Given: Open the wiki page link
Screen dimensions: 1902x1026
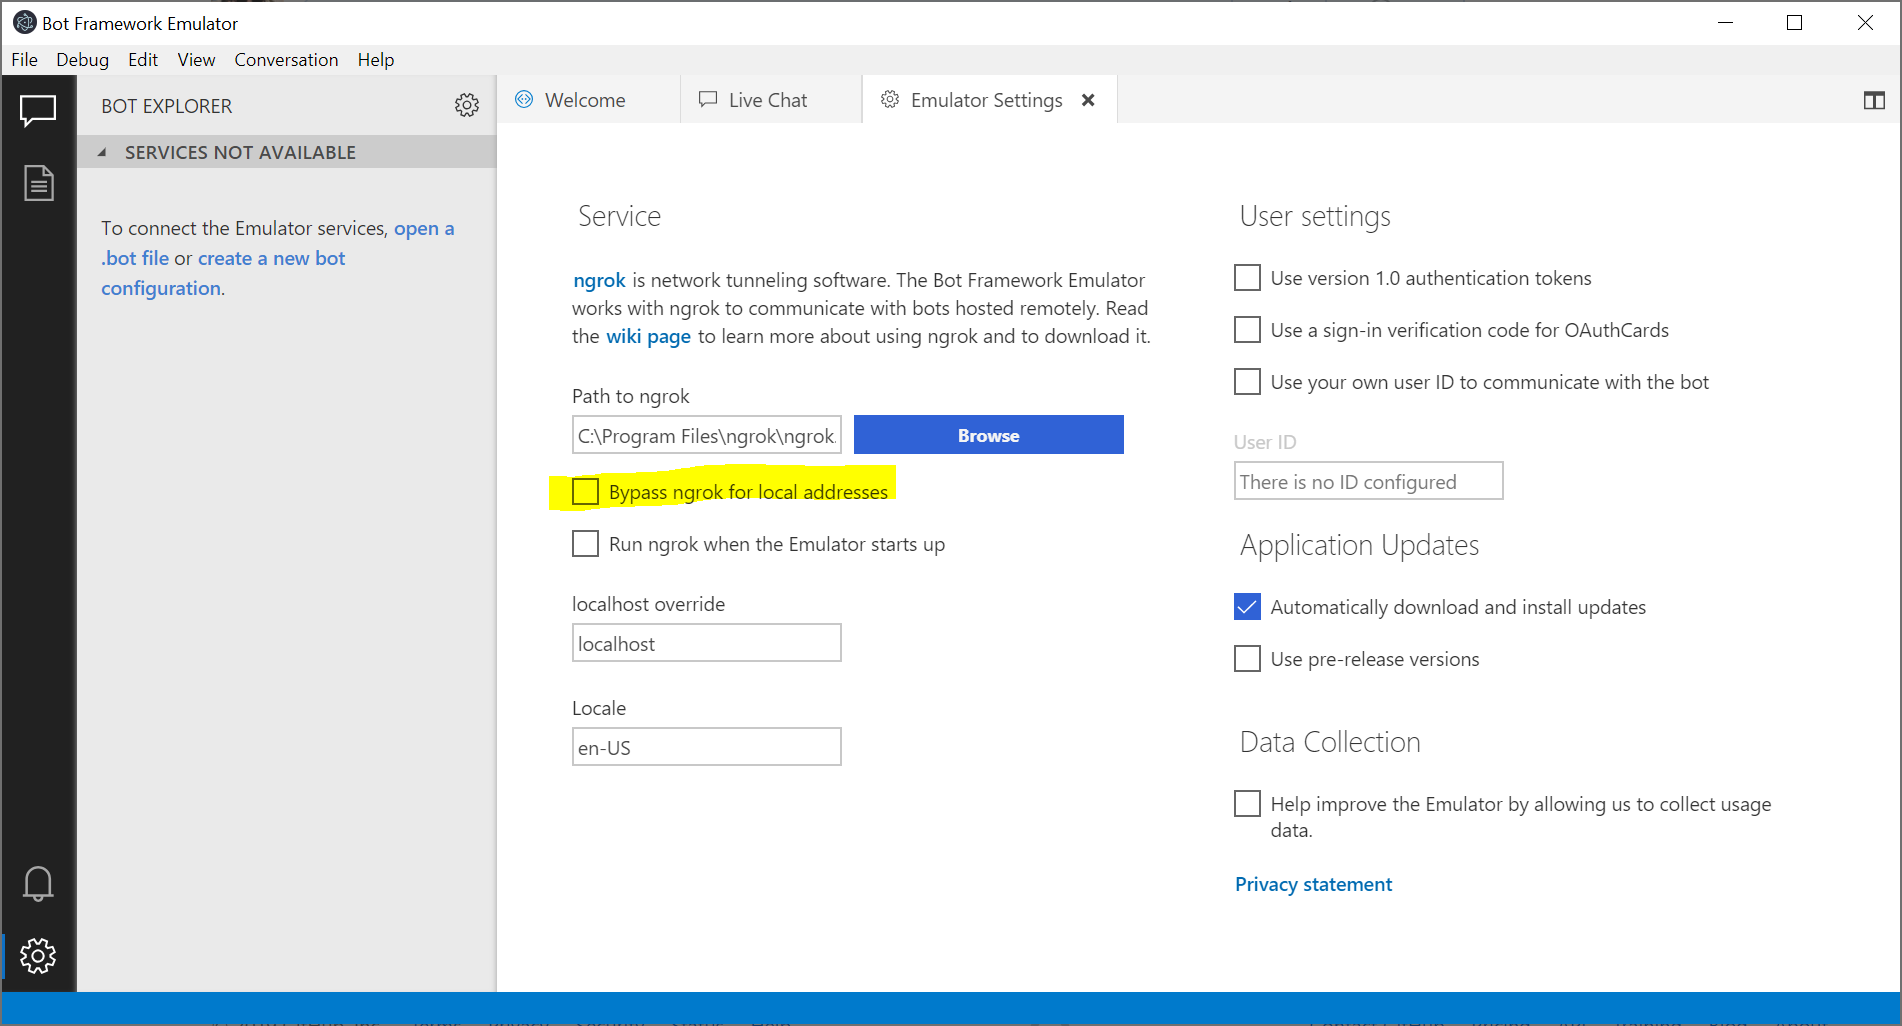Looking at the screenshot, I should point(648,336).
